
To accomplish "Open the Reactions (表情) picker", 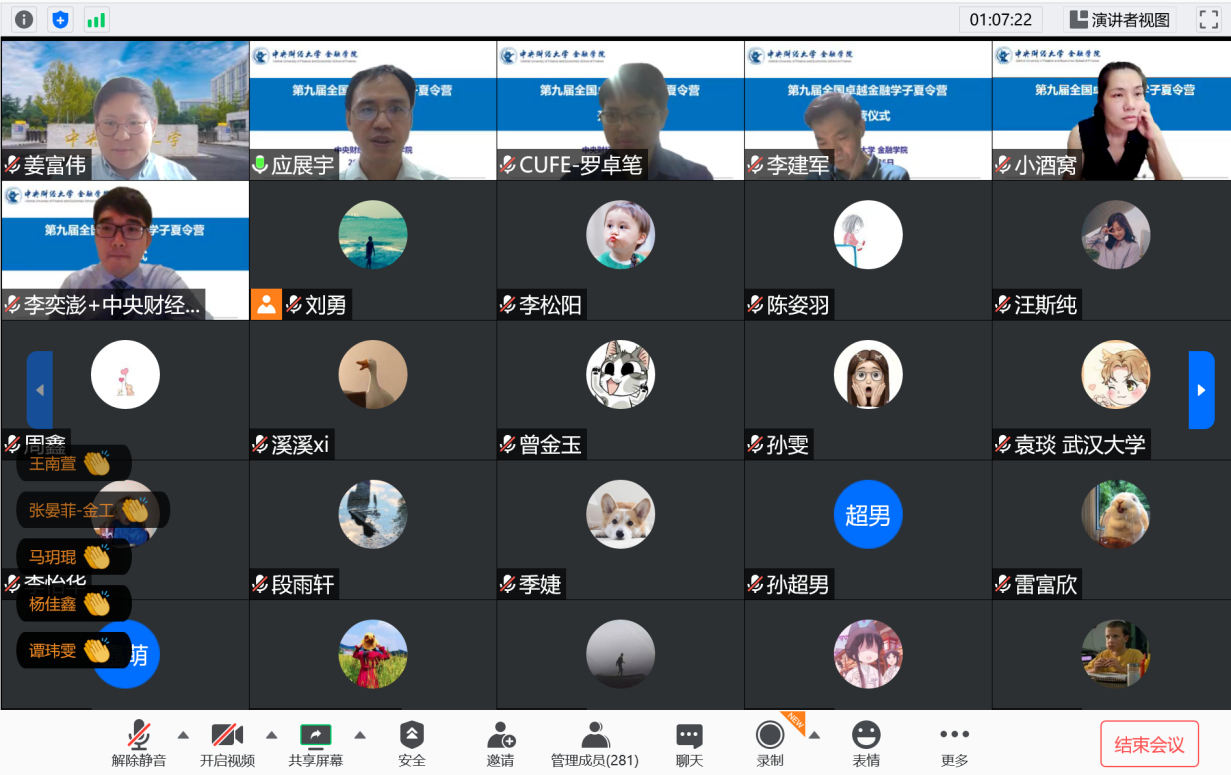I will 866,744.
